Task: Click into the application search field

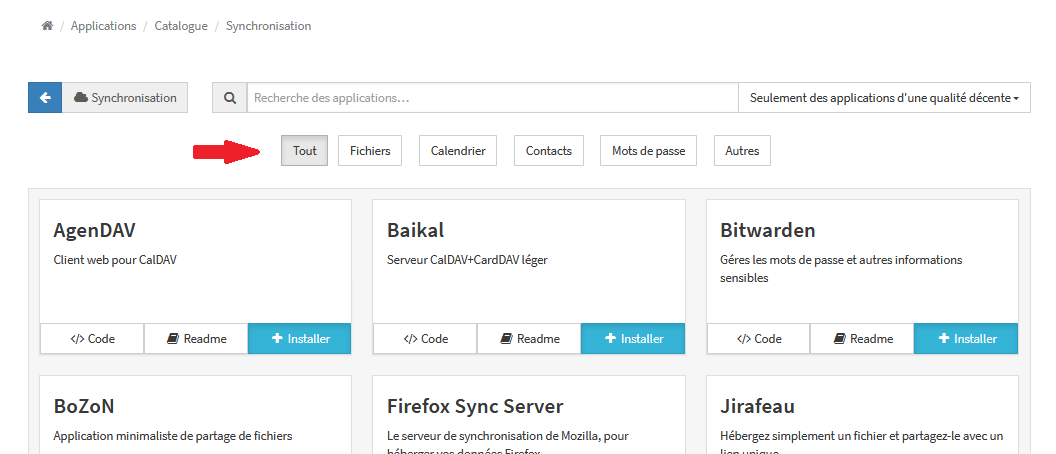Action: tap(492, 98)
